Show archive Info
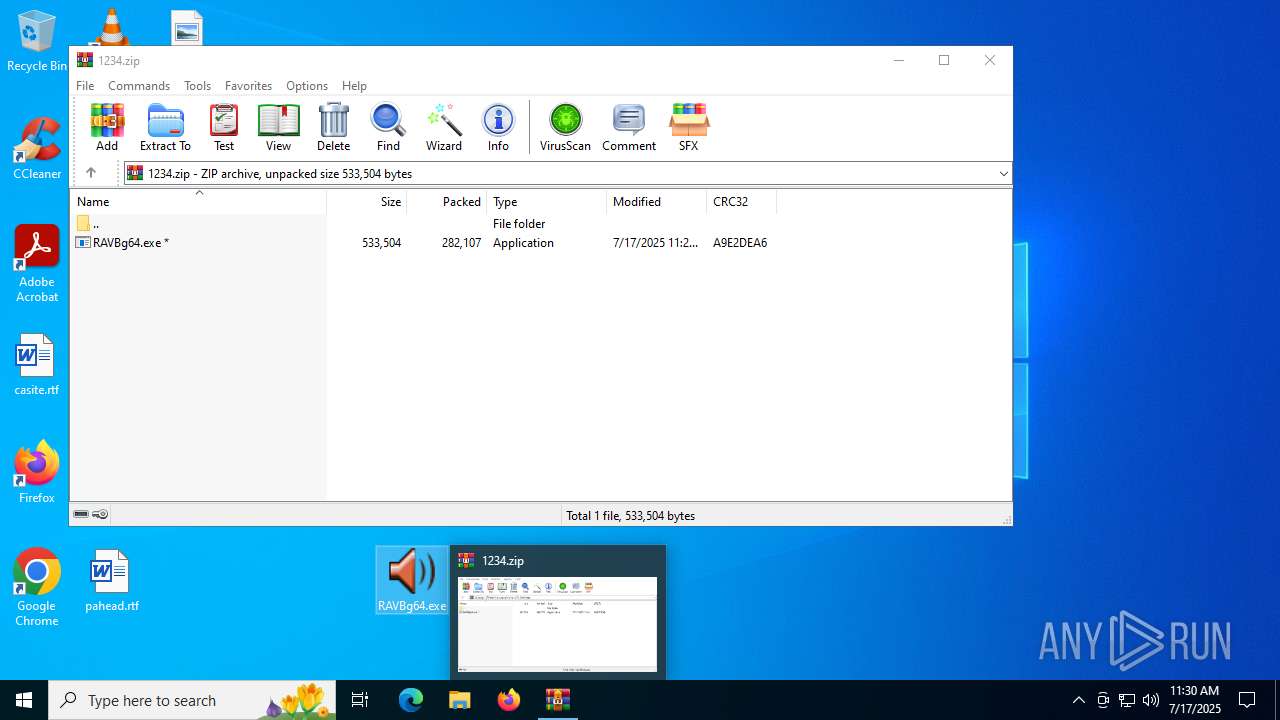 tap(498, 127)
